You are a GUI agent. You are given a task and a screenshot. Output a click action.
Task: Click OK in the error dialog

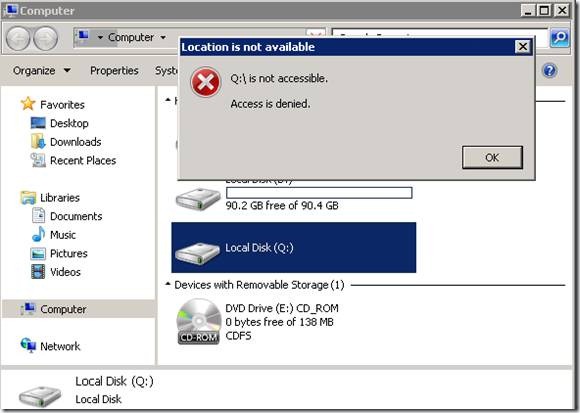pos(492,158)
